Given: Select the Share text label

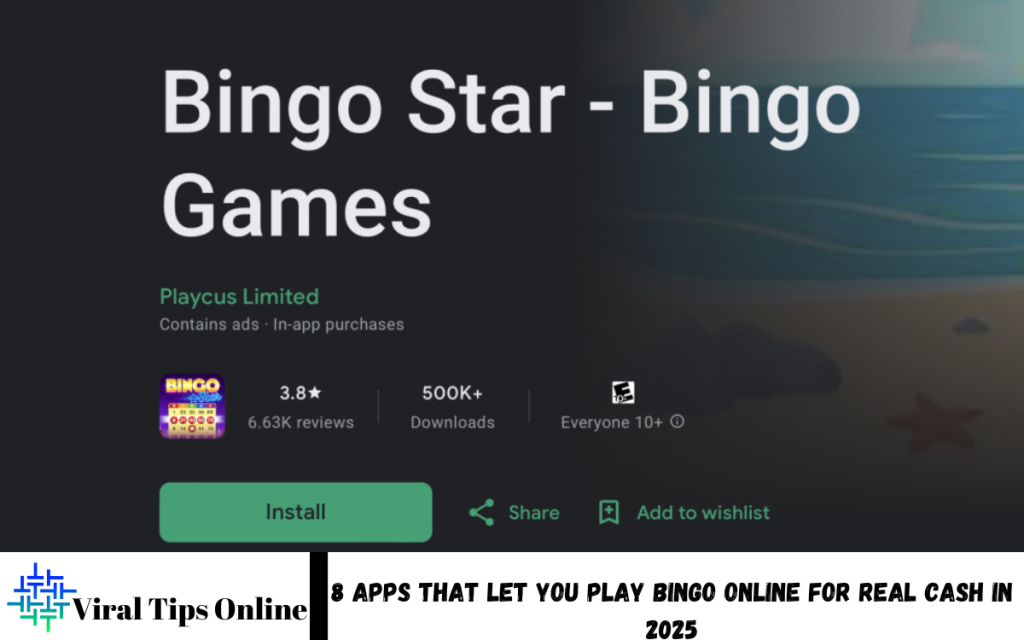Looking at the screenshot, I should (534, 513).
